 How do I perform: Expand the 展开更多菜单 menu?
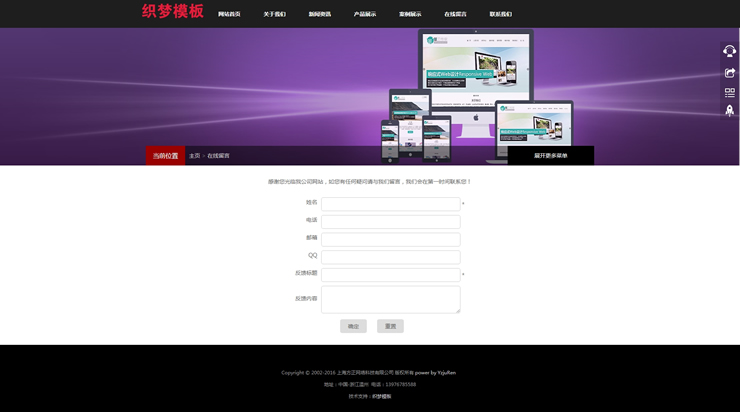pyautogui.click(x=550, y=156)
